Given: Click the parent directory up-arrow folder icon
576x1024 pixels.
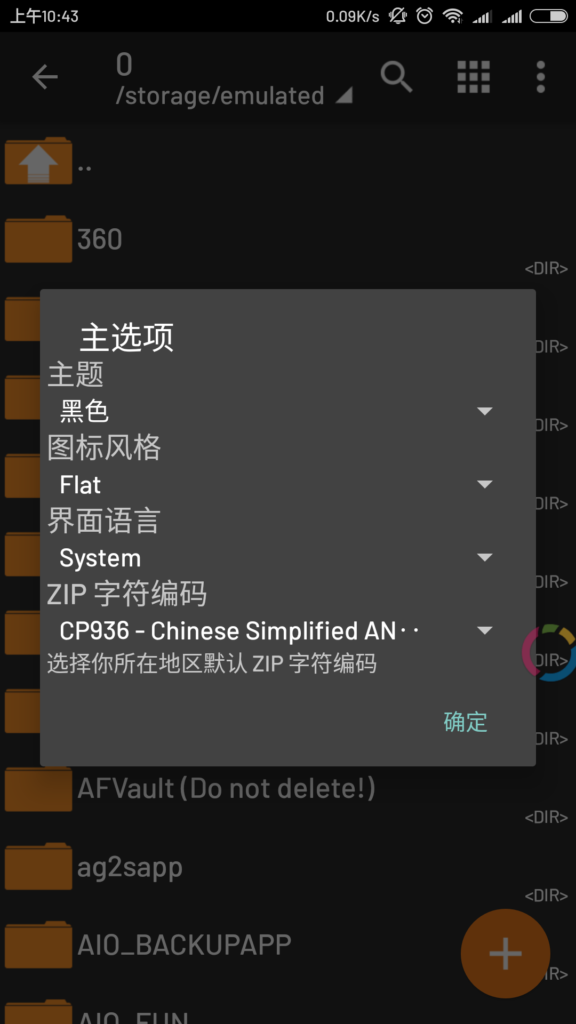Looking at the screenshot, I should [x=38, y=161].
